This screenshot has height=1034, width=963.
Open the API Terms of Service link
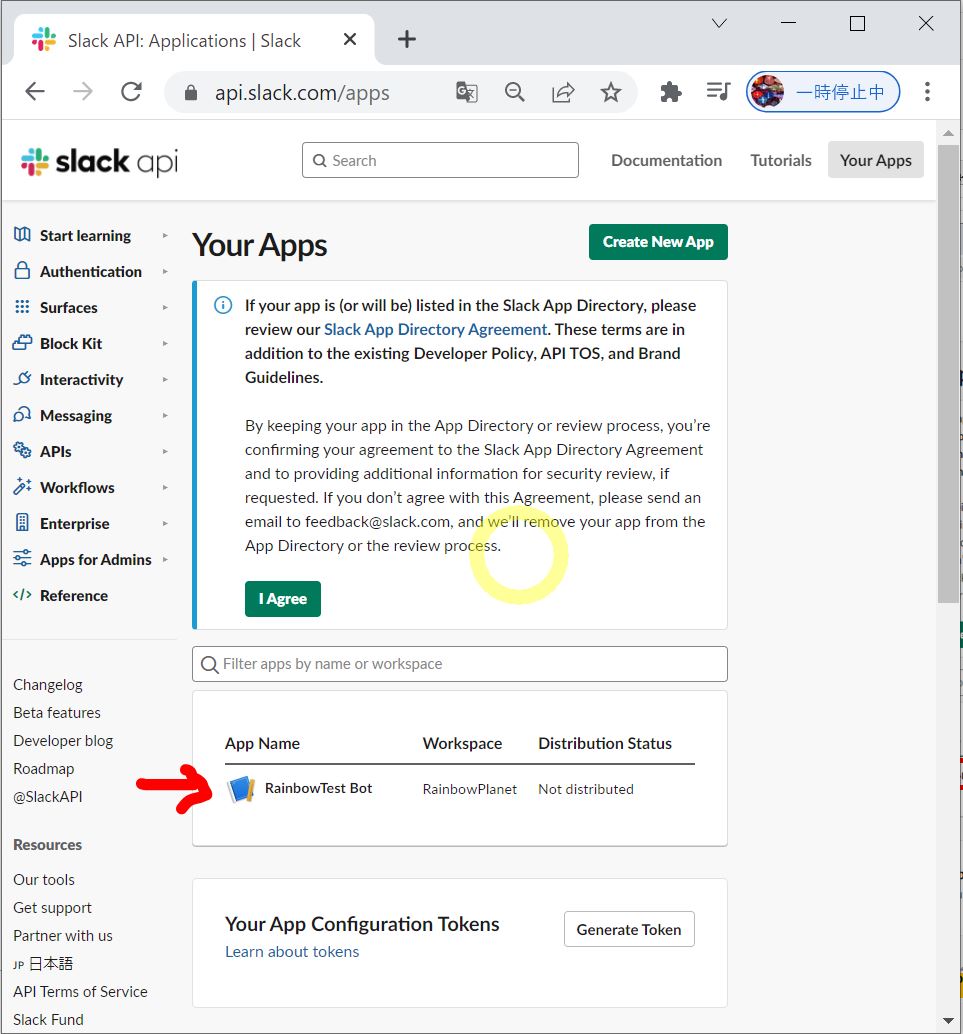[x=80, y=991]
